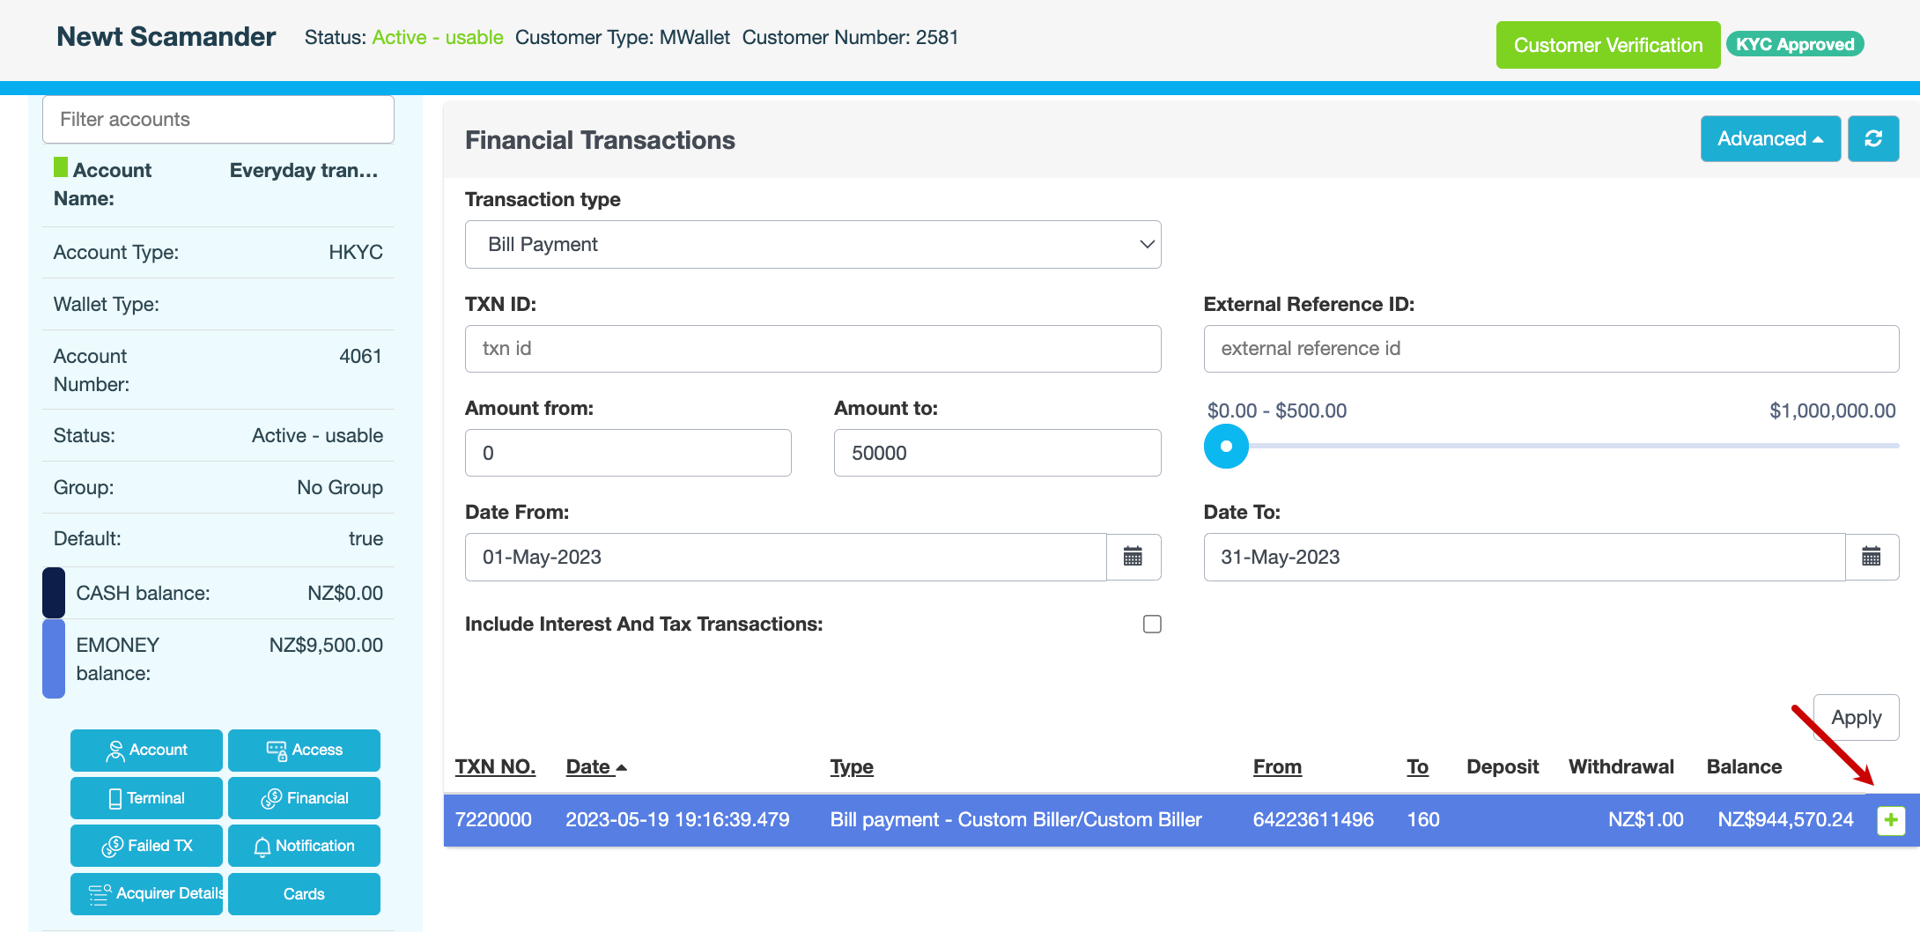Click the Filter accounts search field

click(x=218, y=120)
